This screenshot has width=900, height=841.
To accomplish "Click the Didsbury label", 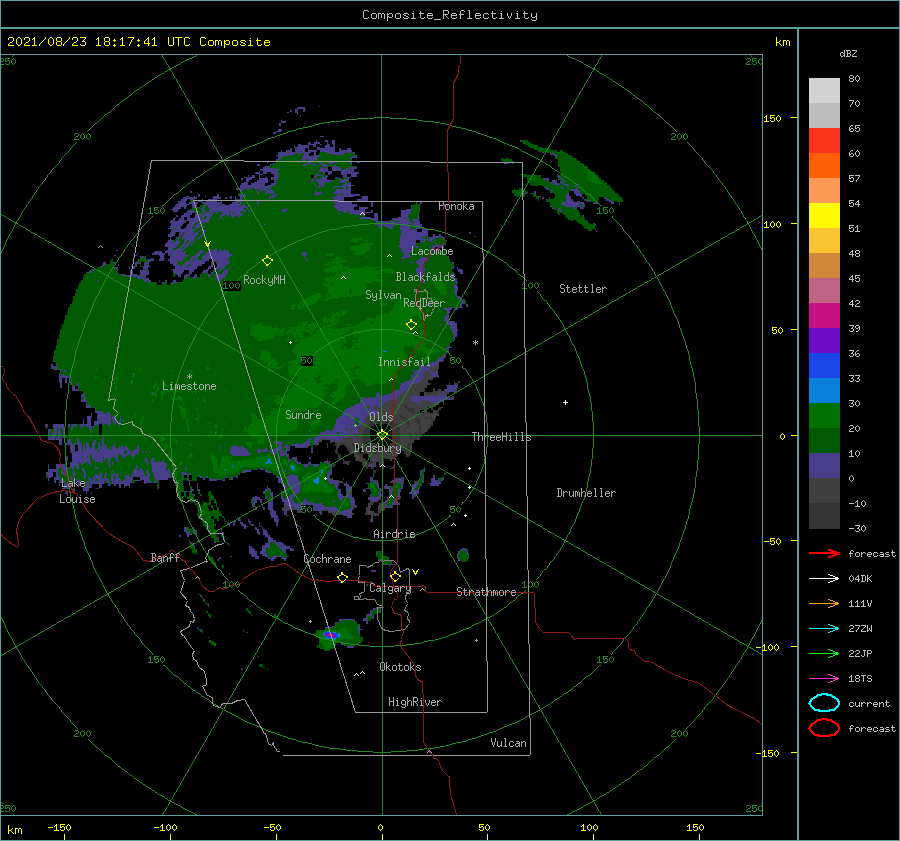I will click(377, 448).
